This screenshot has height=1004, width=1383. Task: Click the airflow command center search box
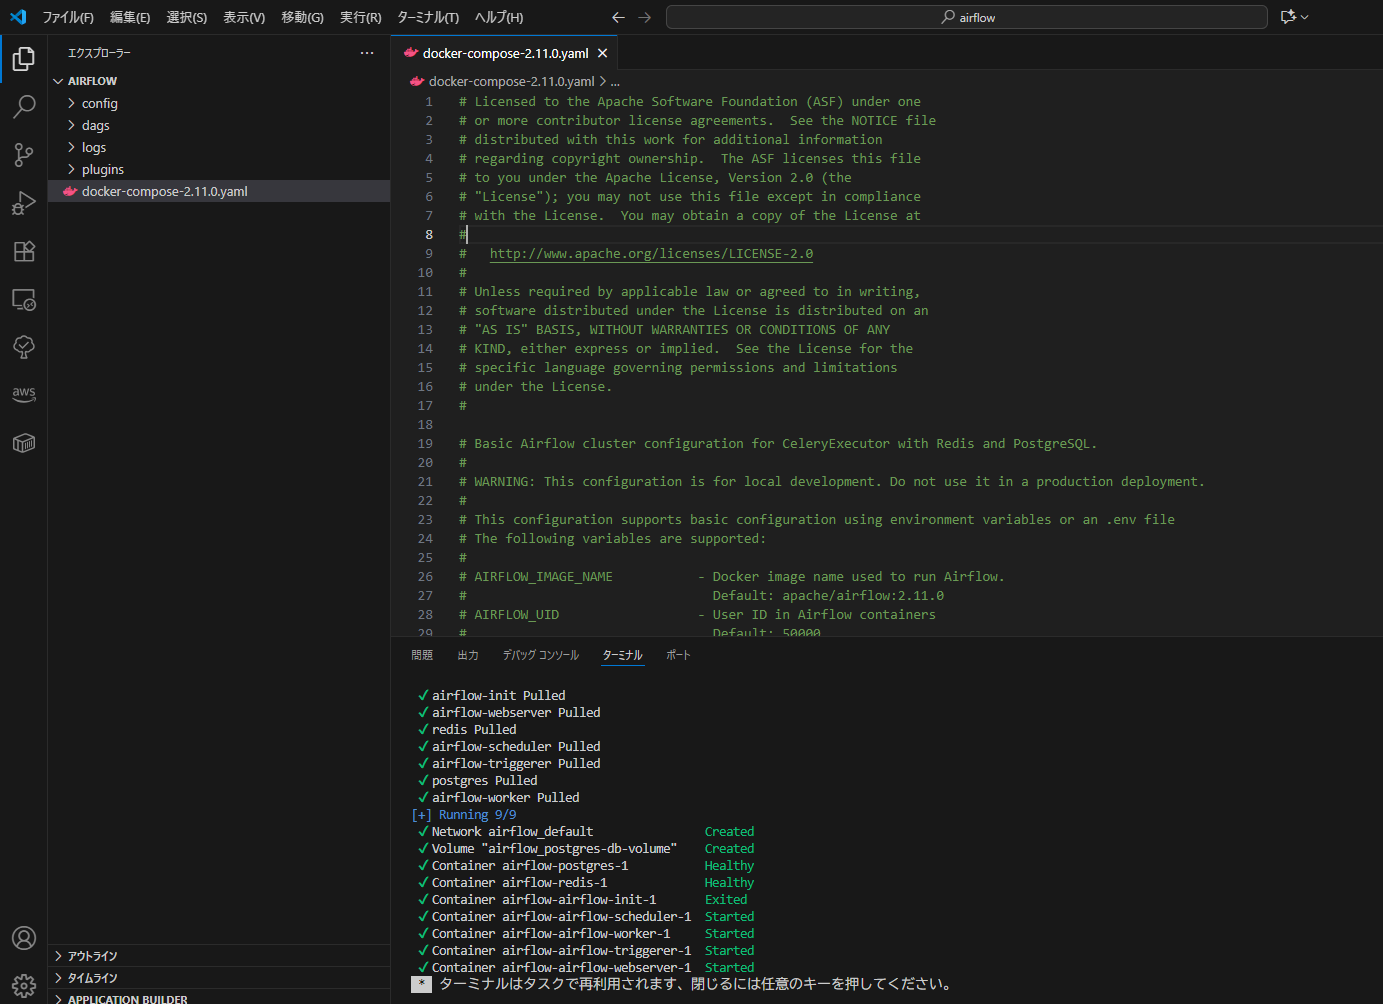(x=967, y=17)
